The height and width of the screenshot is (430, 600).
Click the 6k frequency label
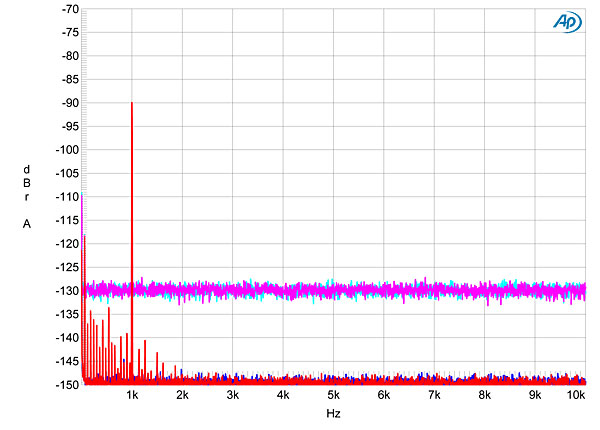[x=384, y=395]
